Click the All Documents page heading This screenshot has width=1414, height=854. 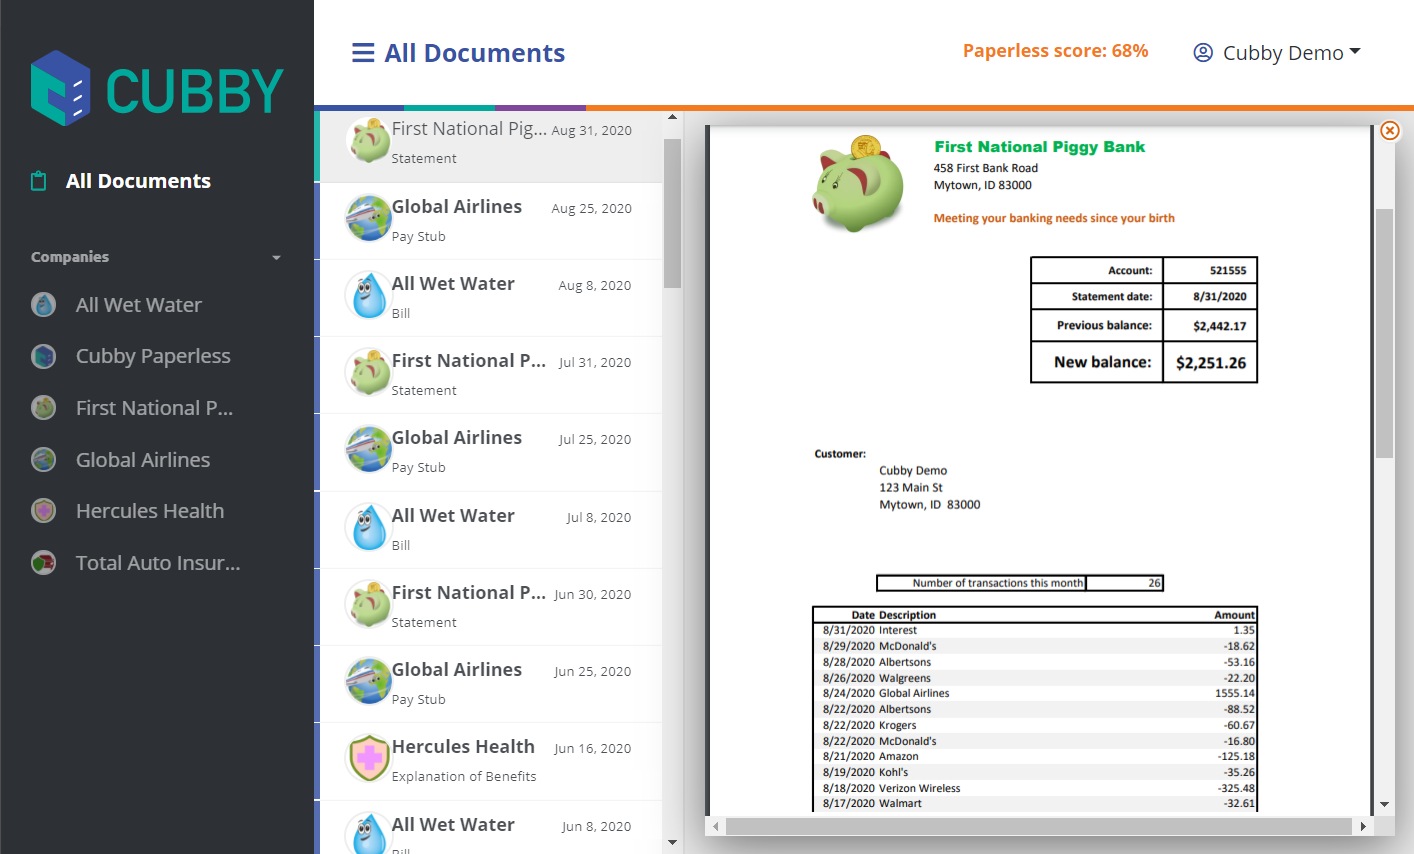click(475, 53)
